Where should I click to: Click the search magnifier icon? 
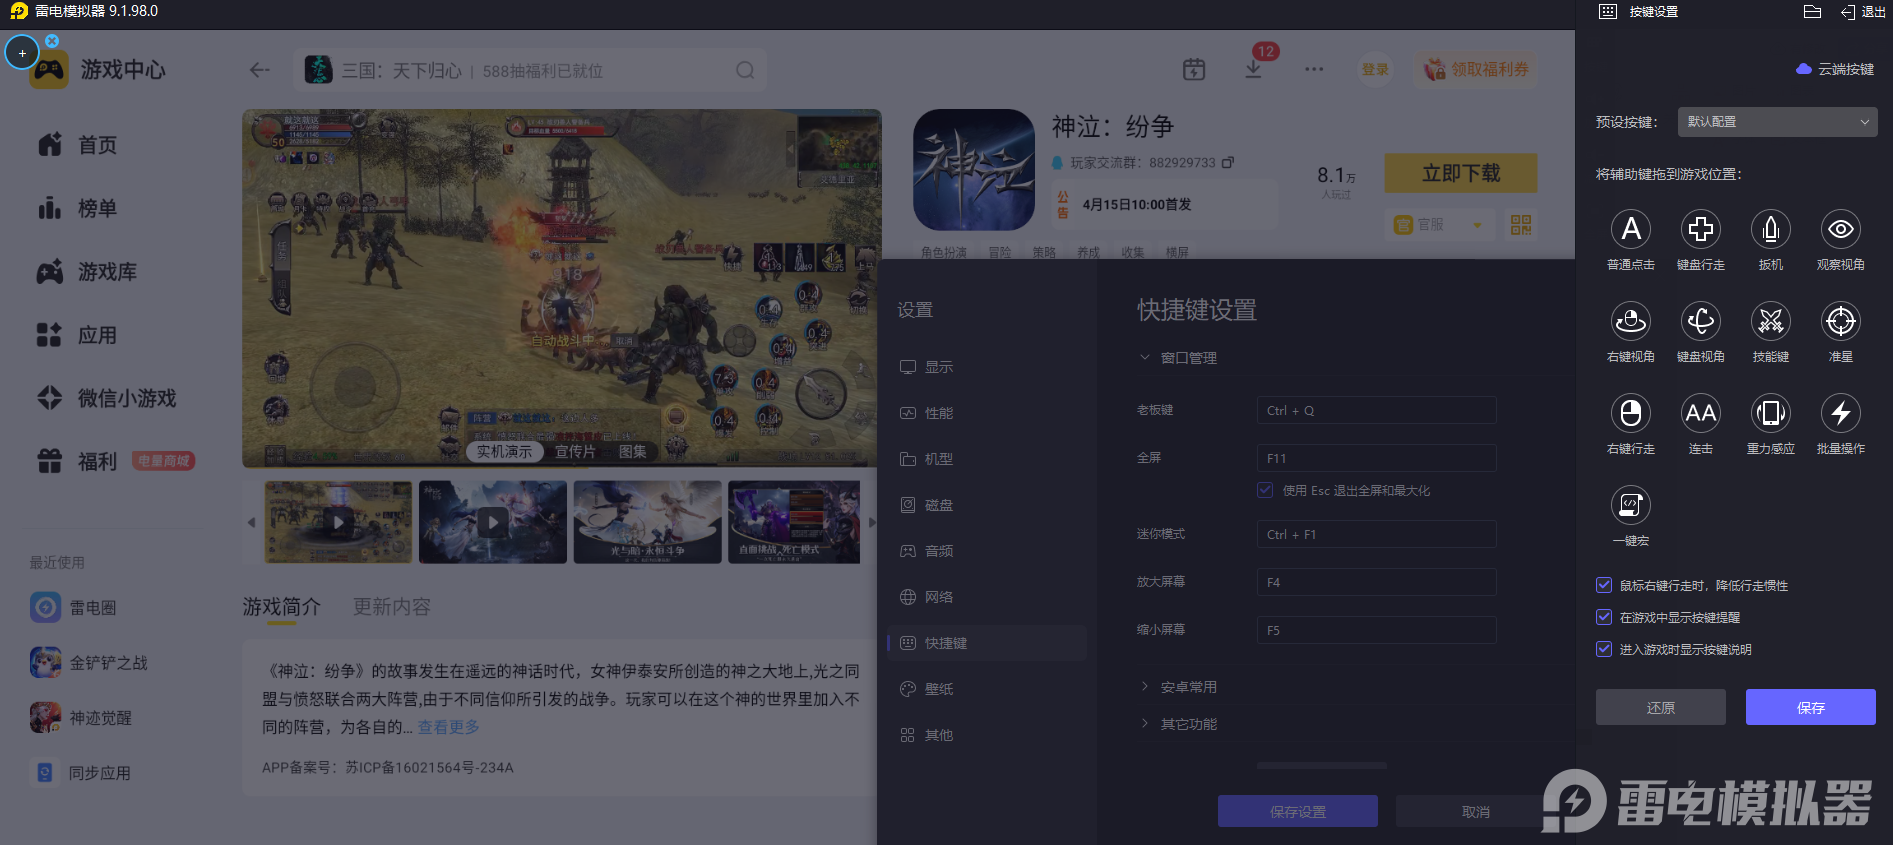coord(745,70)
